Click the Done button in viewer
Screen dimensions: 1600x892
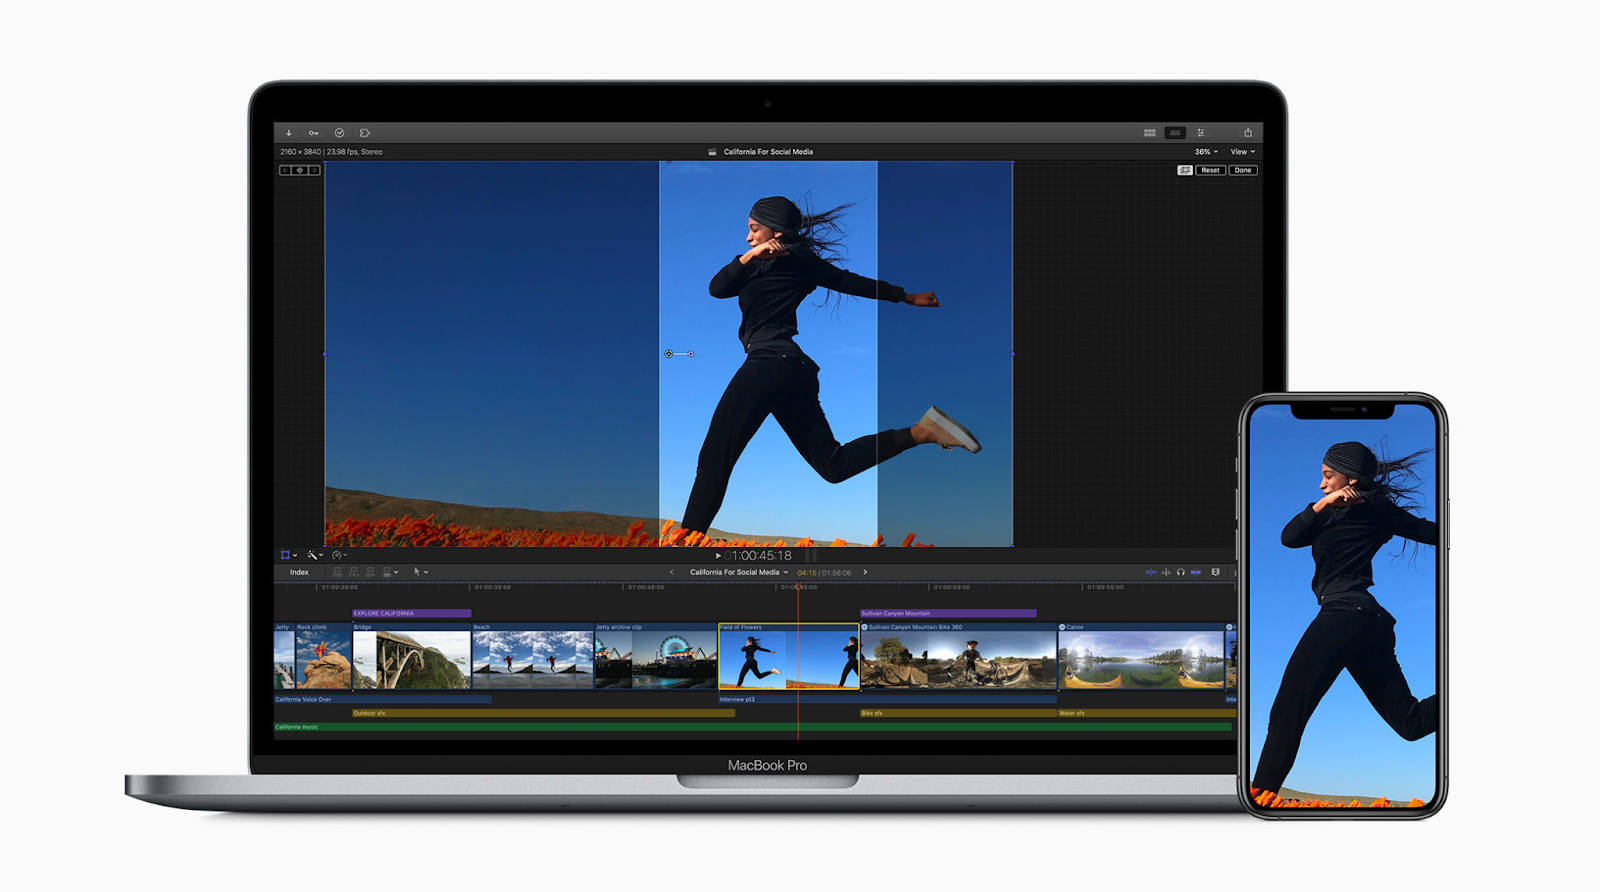tap(1242, 171)
